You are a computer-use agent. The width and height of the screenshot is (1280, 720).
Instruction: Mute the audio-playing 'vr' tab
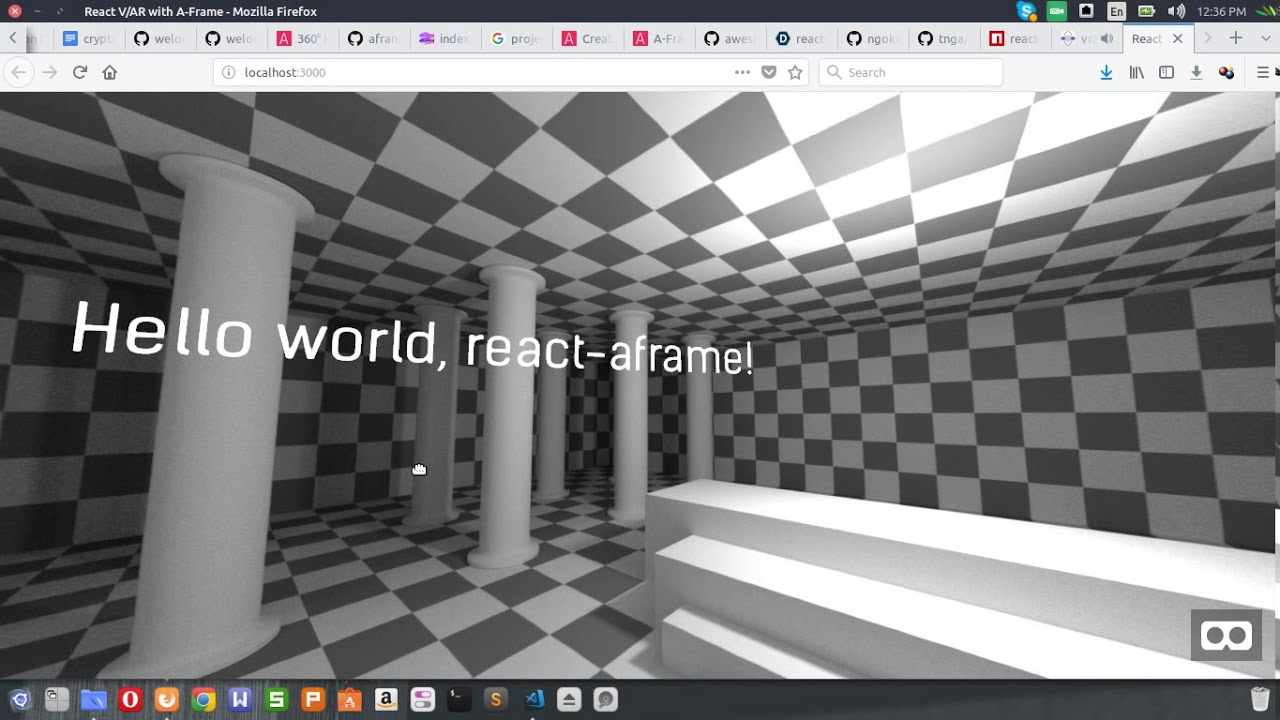[1106, 39]
